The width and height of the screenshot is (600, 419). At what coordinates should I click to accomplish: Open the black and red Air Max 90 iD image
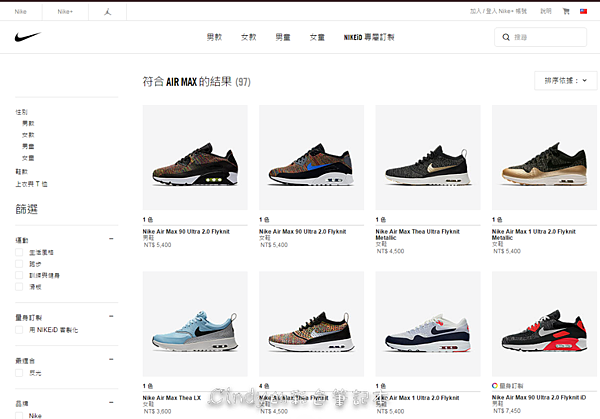(x=544, y=324)
